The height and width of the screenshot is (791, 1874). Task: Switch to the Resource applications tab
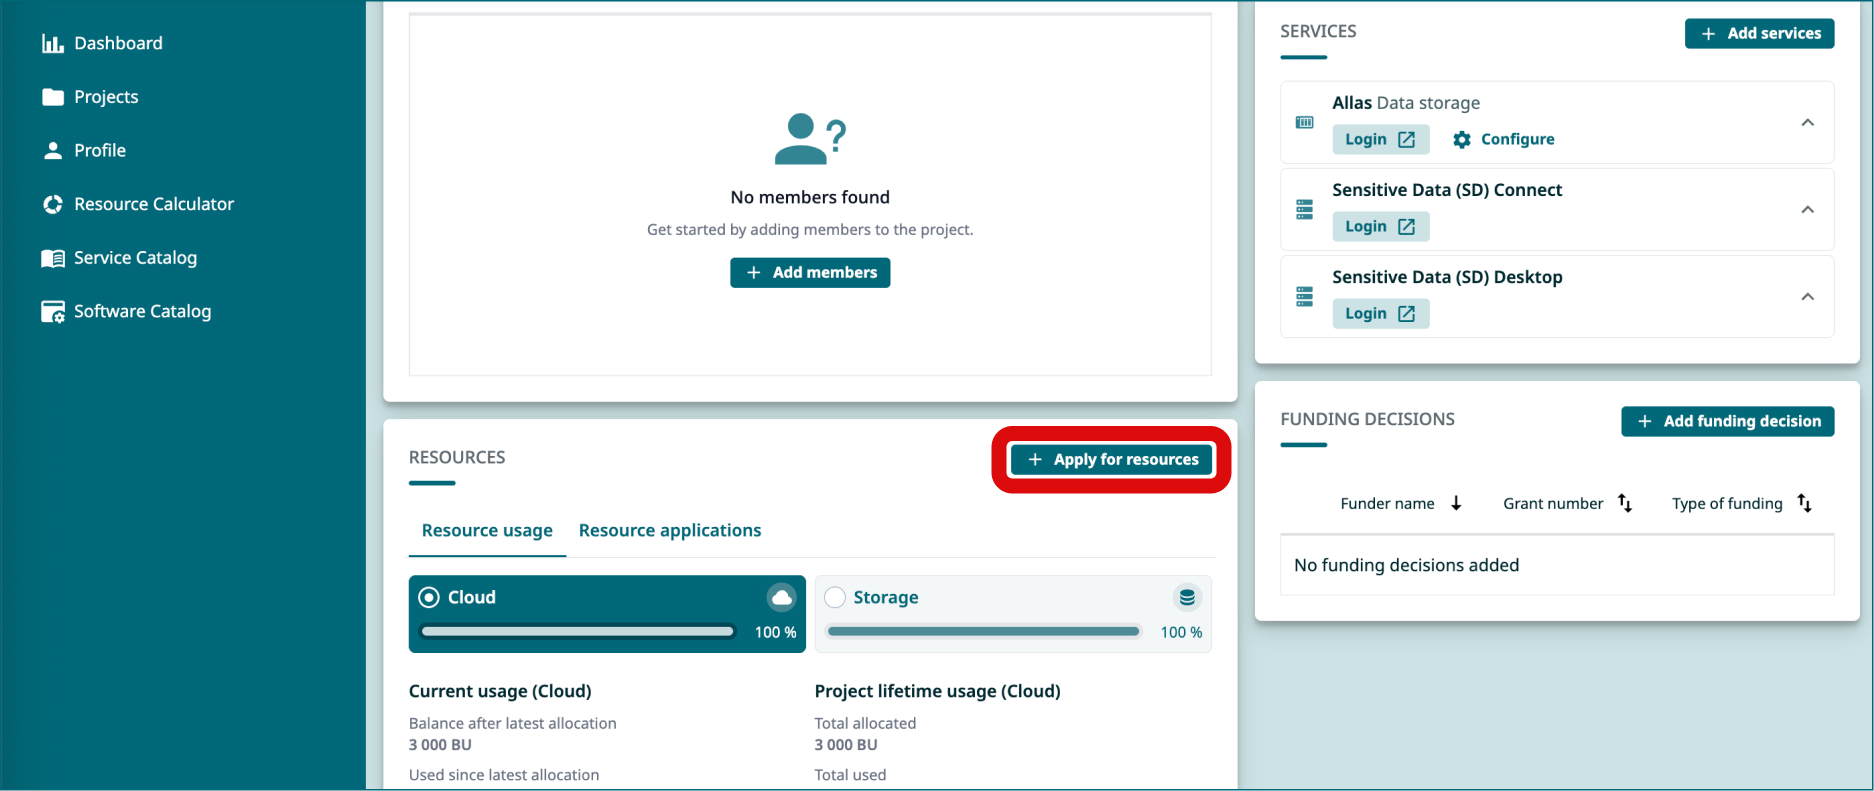[x=670, y=530]
